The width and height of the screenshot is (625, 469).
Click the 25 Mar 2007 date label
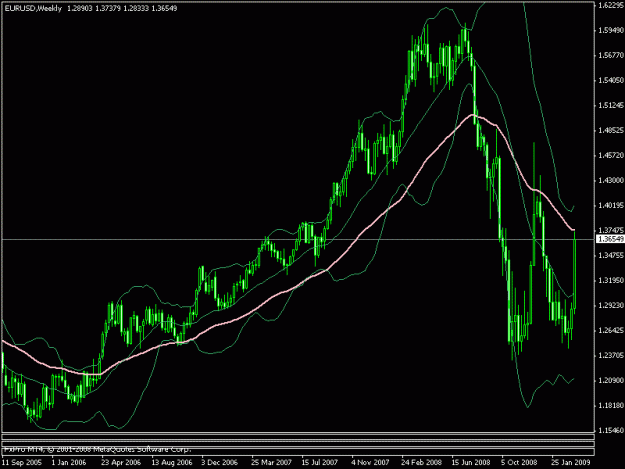271,463
